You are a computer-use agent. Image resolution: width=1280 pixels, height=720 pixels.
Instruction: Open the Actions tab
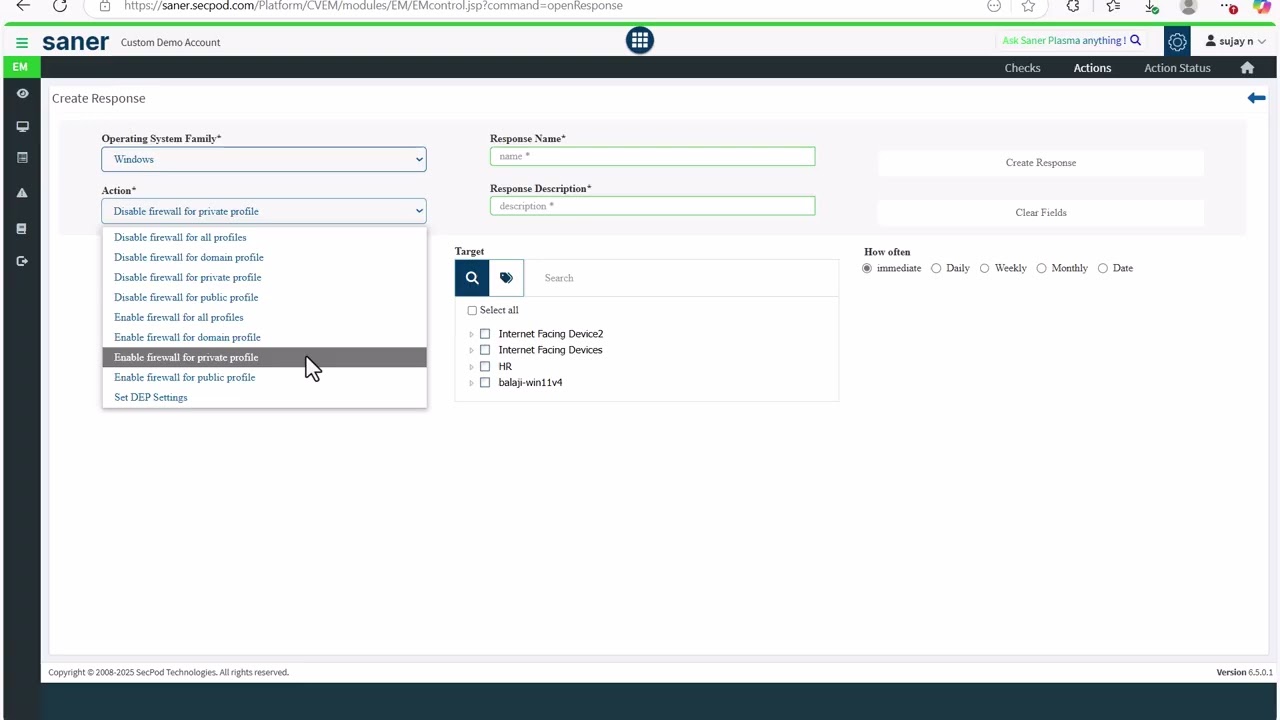pyautogui.click(x=1092, y=68)
